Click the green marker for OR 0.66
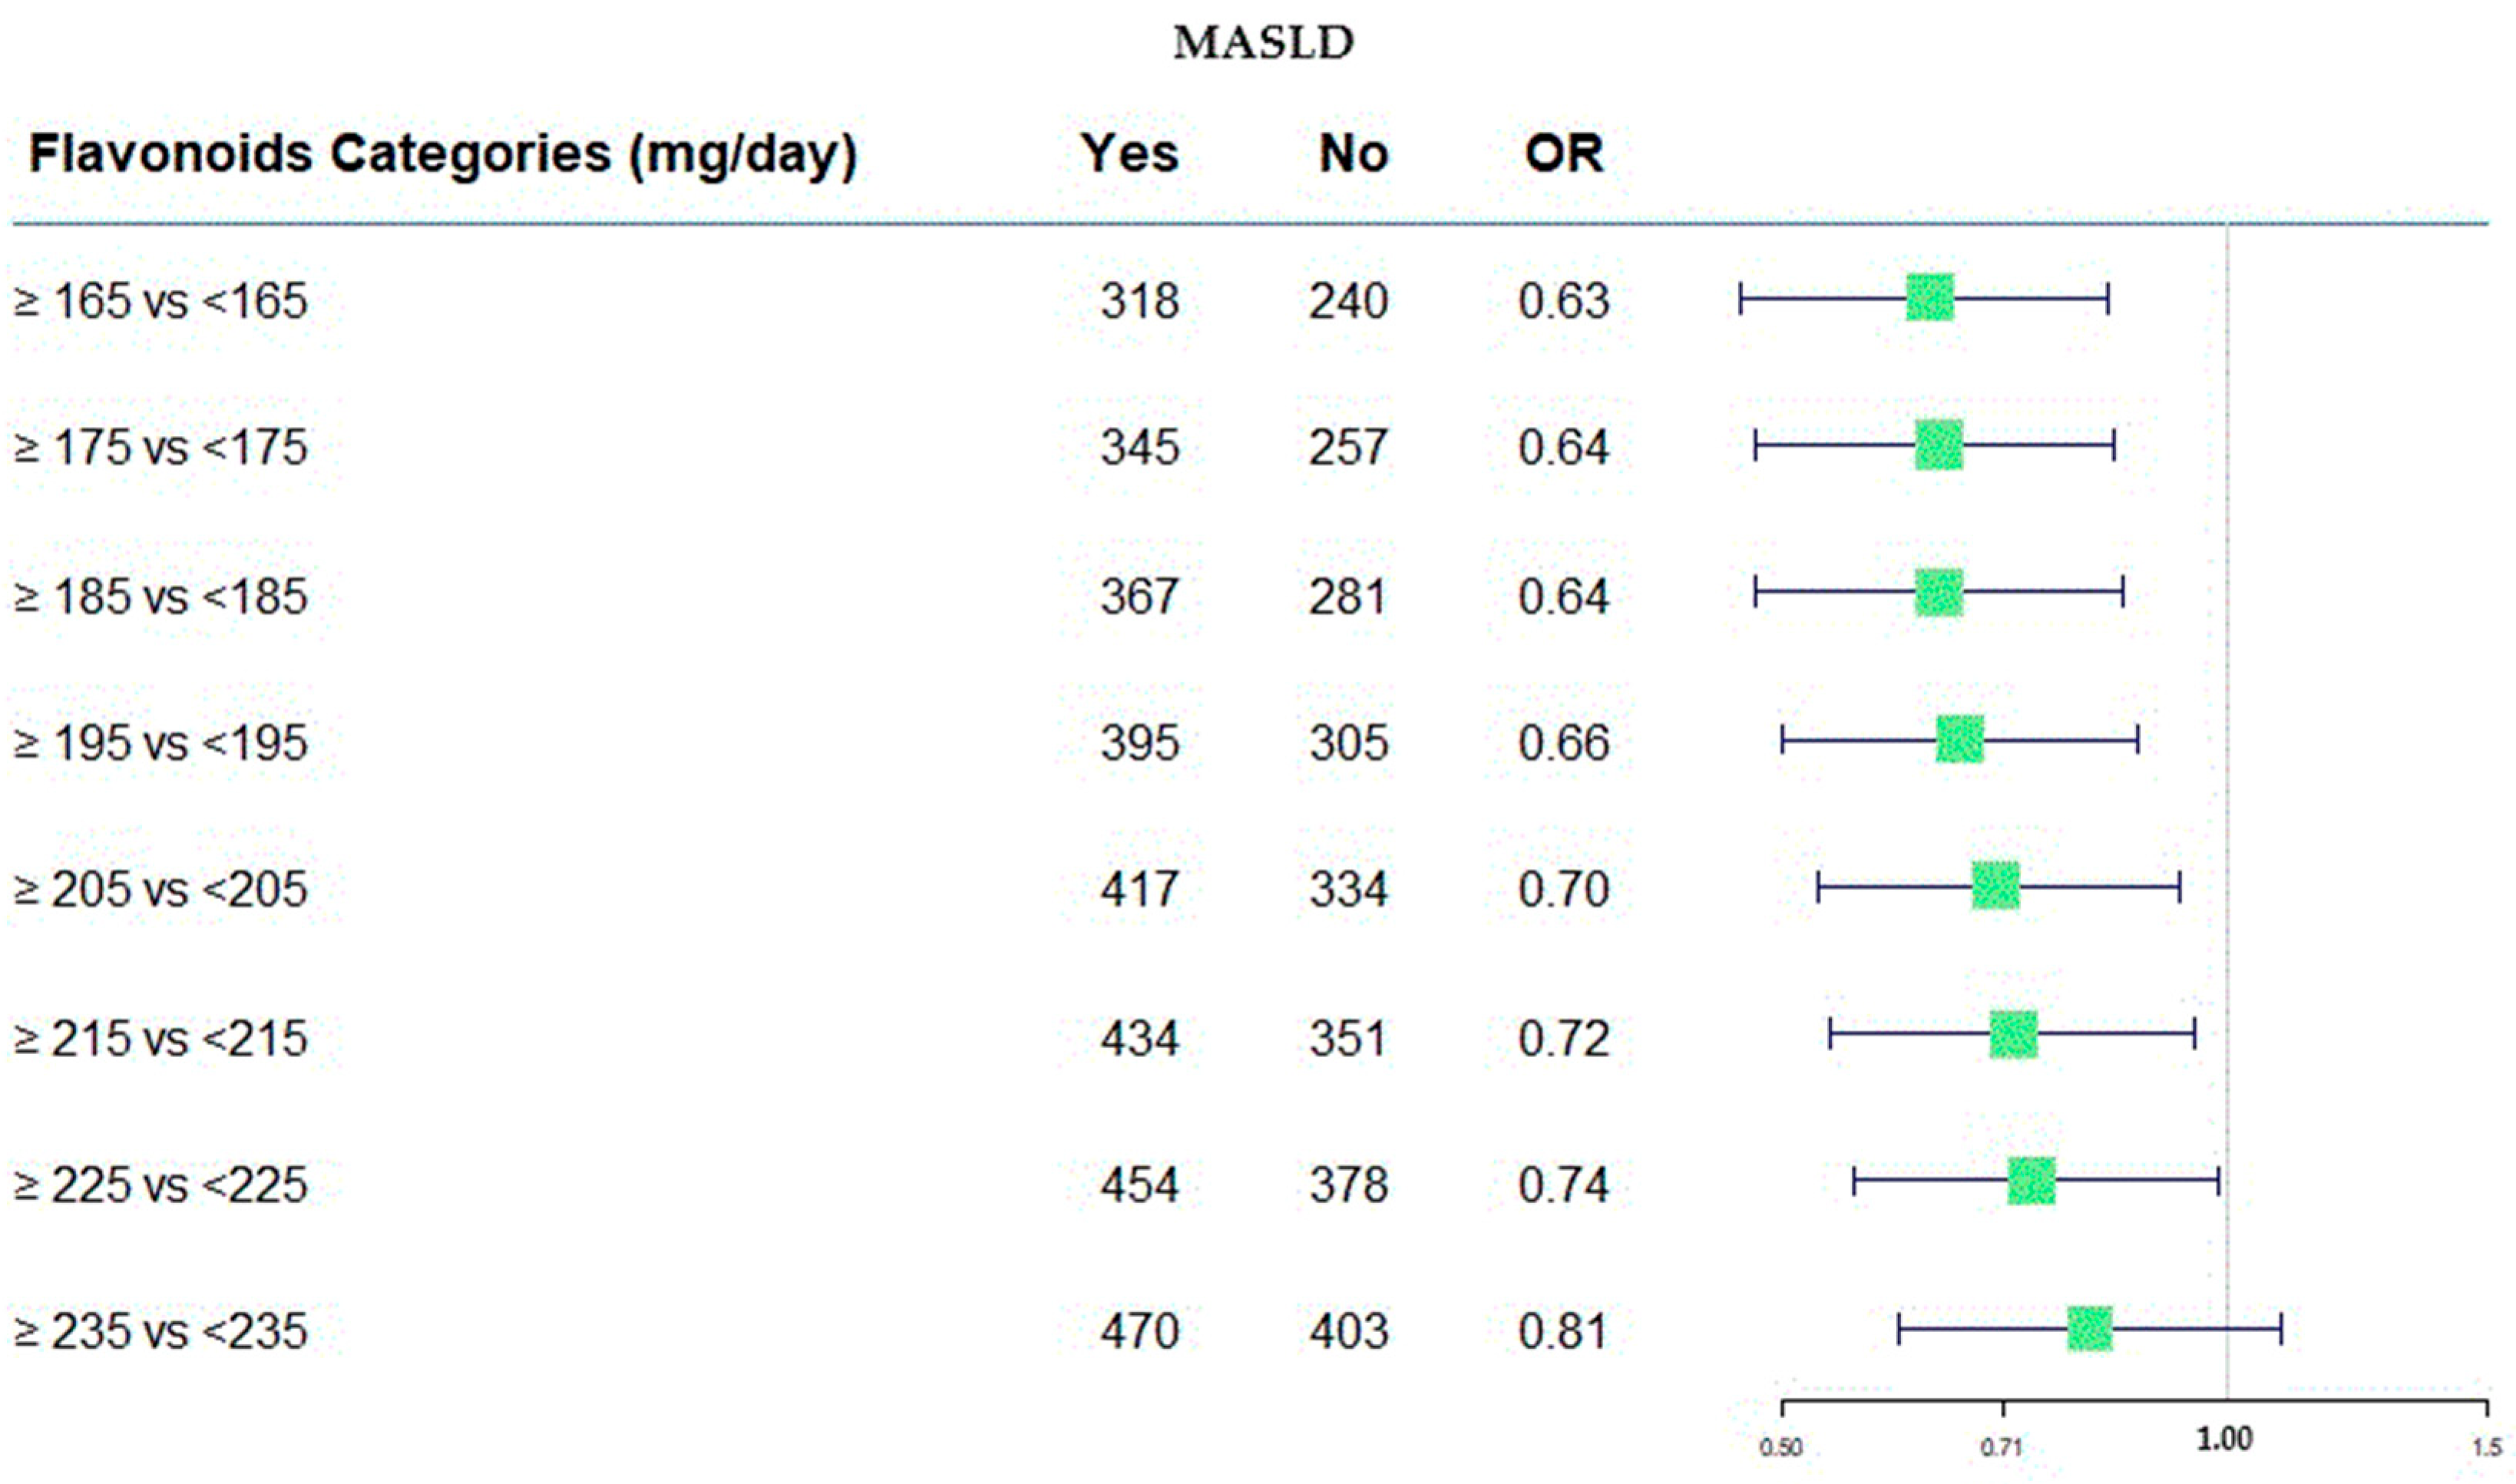Image resolution: width=2516 pixels, height=1484 pixels. (1959, 739)
